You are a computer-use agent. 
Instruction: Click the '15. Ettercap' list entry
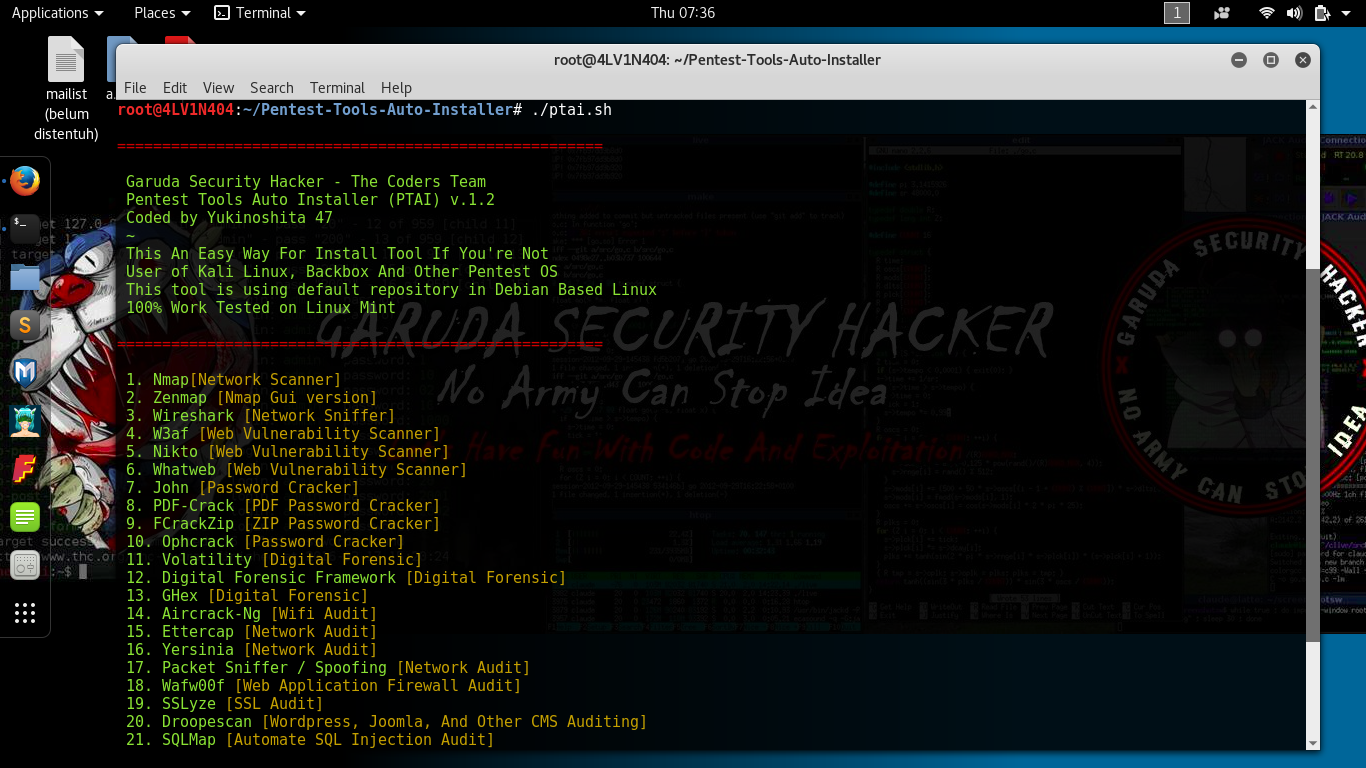point(251,632)
